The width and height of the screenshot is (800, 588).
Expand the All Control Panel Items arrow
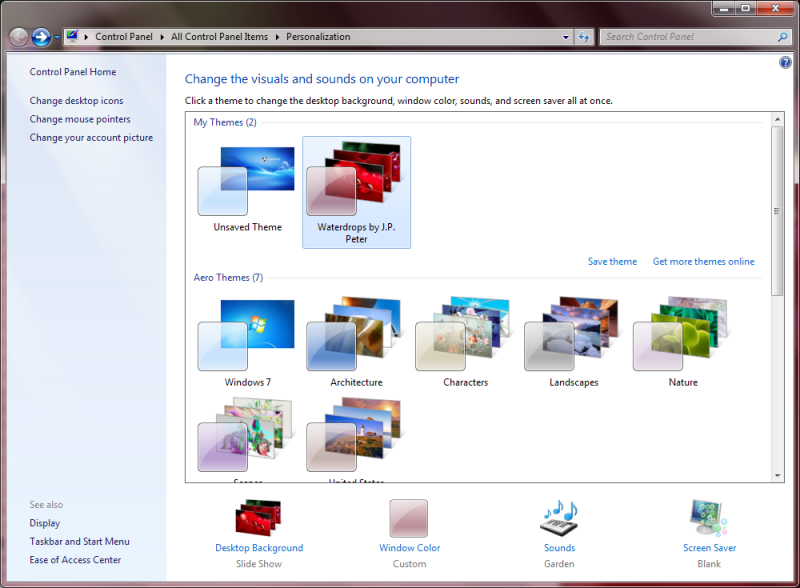tap(277, 37)
